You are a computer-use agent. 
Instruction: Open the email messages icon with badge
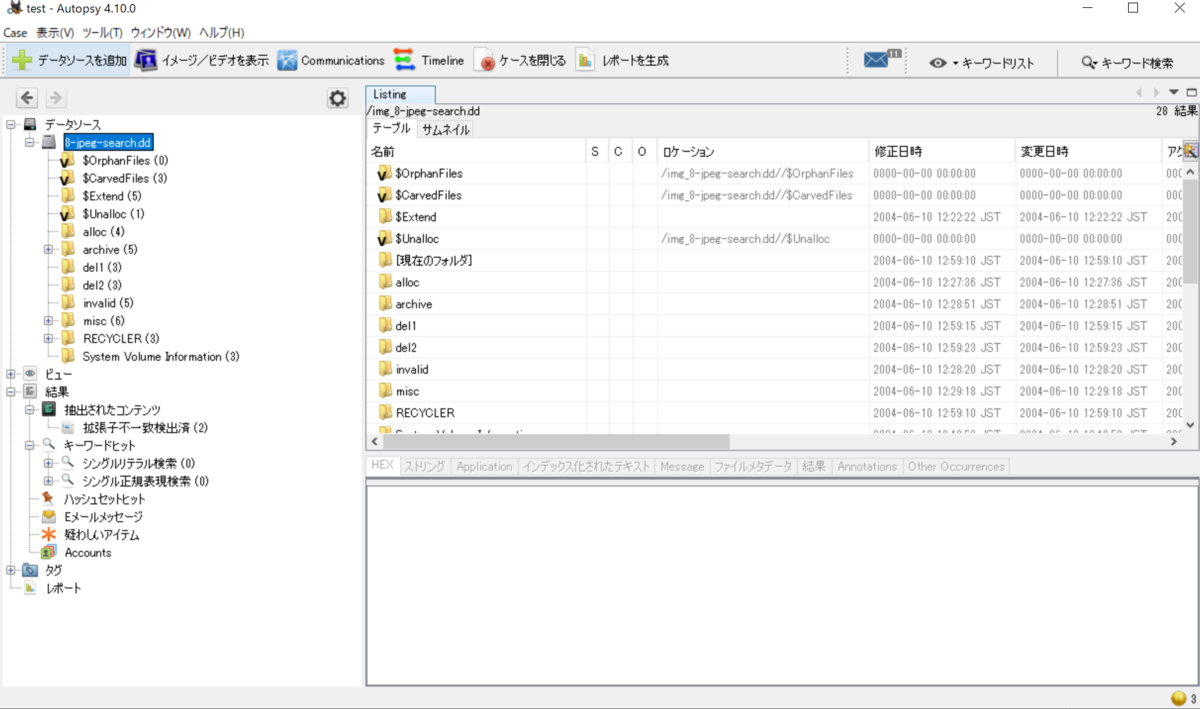[875, 59]
